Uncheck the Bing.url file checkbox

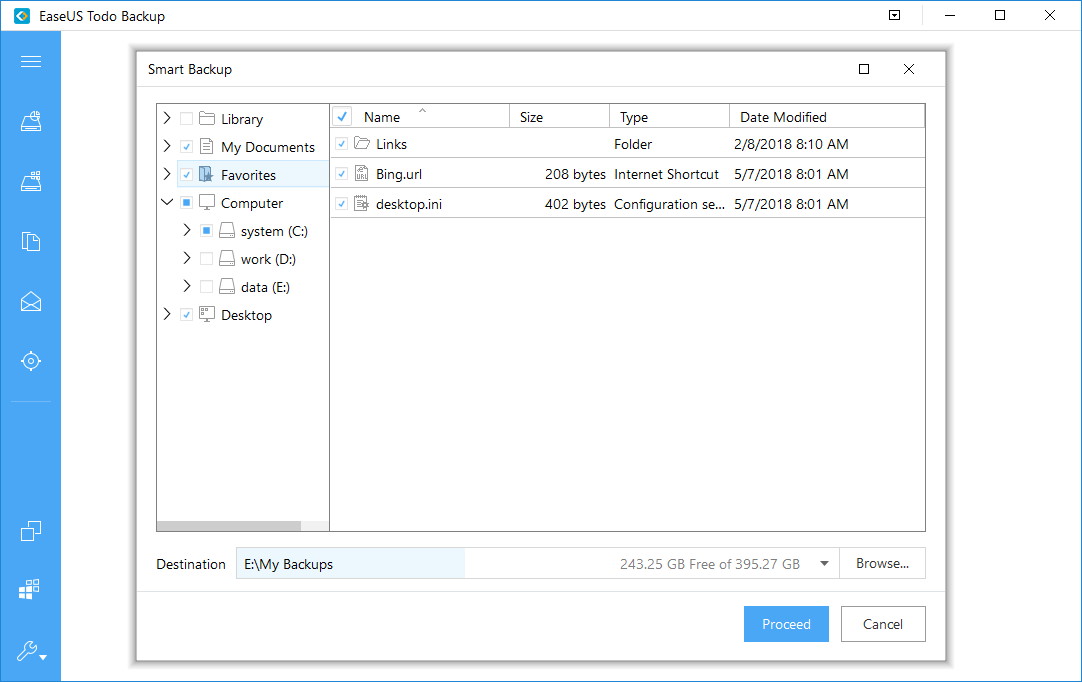pyautogui.click(x=342, y=174)
